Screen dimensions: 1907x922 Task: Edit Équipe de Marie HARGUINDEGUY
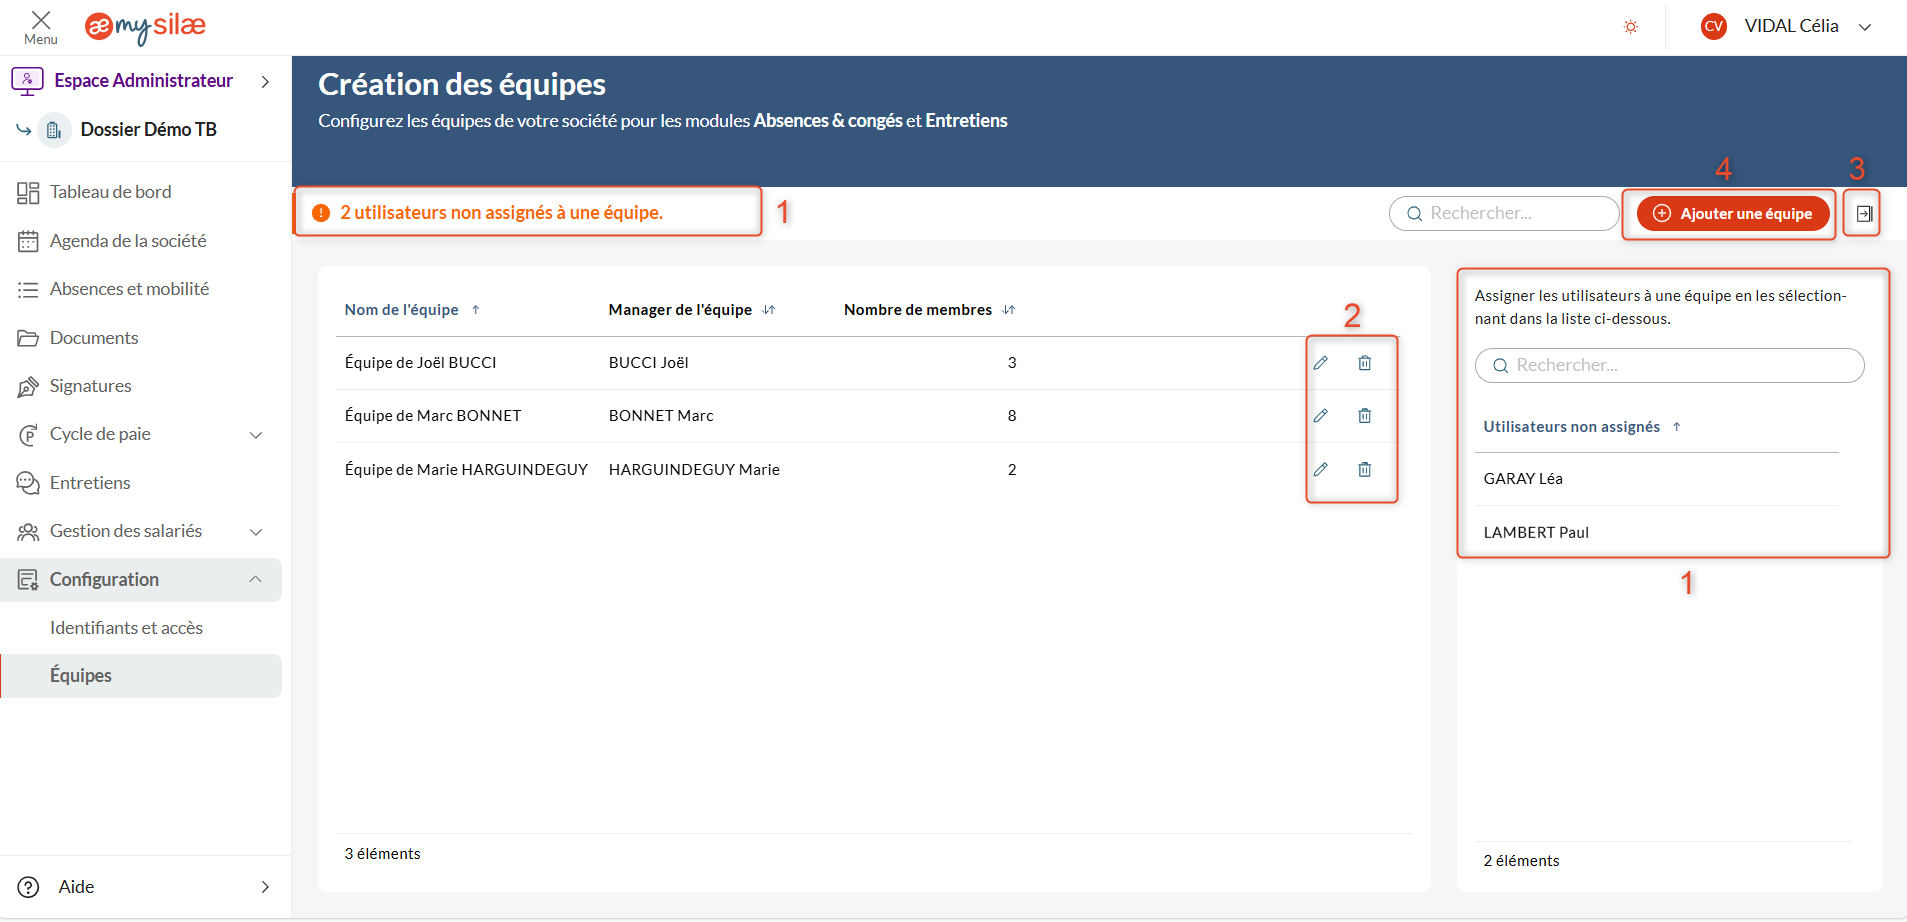pyautogui.click(x=1321, y=470)
